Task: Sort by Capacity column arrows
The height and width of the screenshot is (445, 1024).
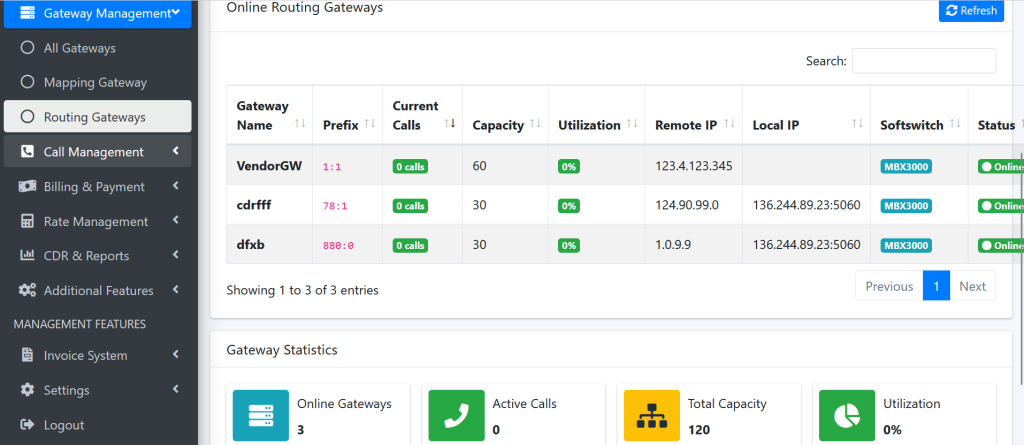Action: click(x=536, y=124)
